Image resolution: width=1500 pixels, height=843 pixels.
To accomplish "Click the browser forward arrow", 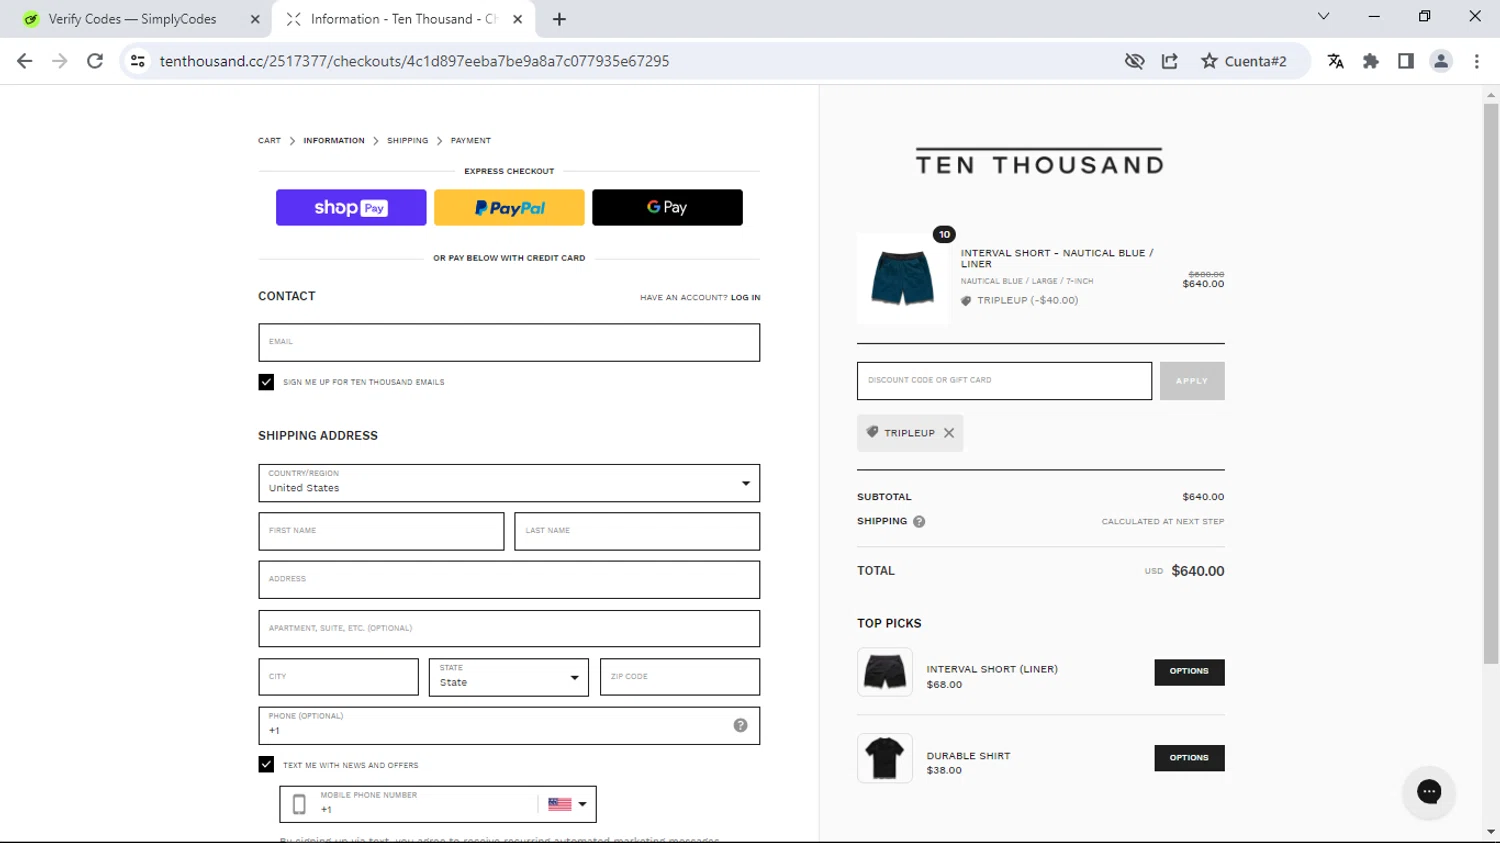I will click(x=60, y=61).
